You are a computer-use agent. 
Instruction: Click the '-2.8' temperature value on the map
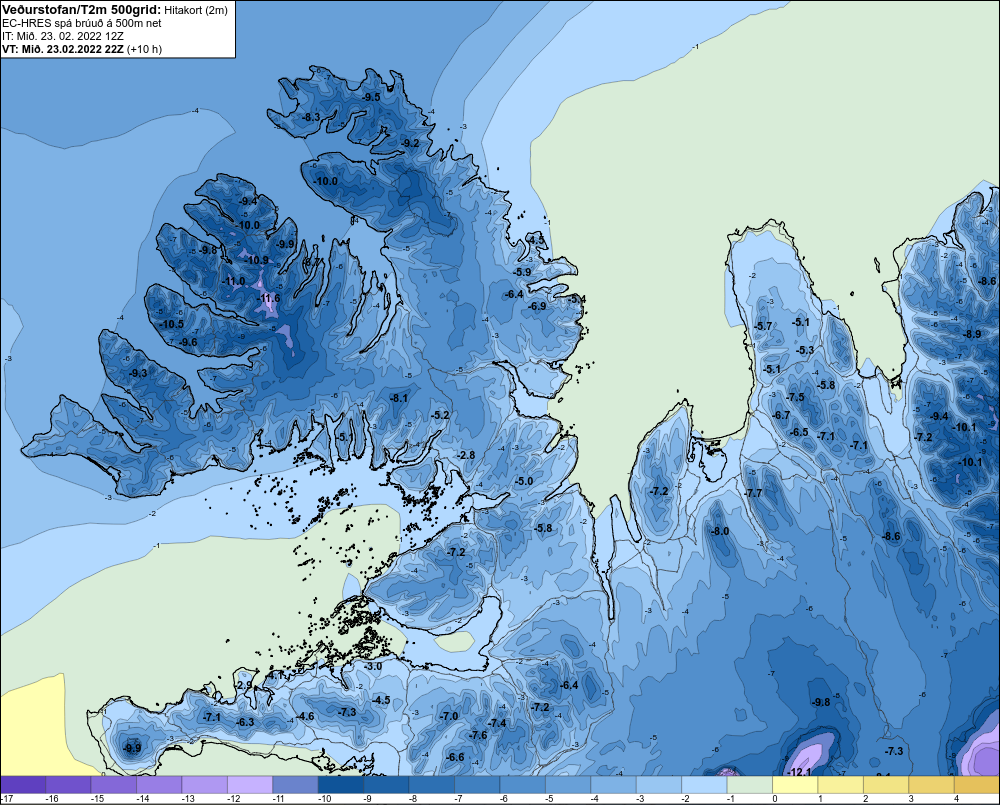[x=467, y=455]
